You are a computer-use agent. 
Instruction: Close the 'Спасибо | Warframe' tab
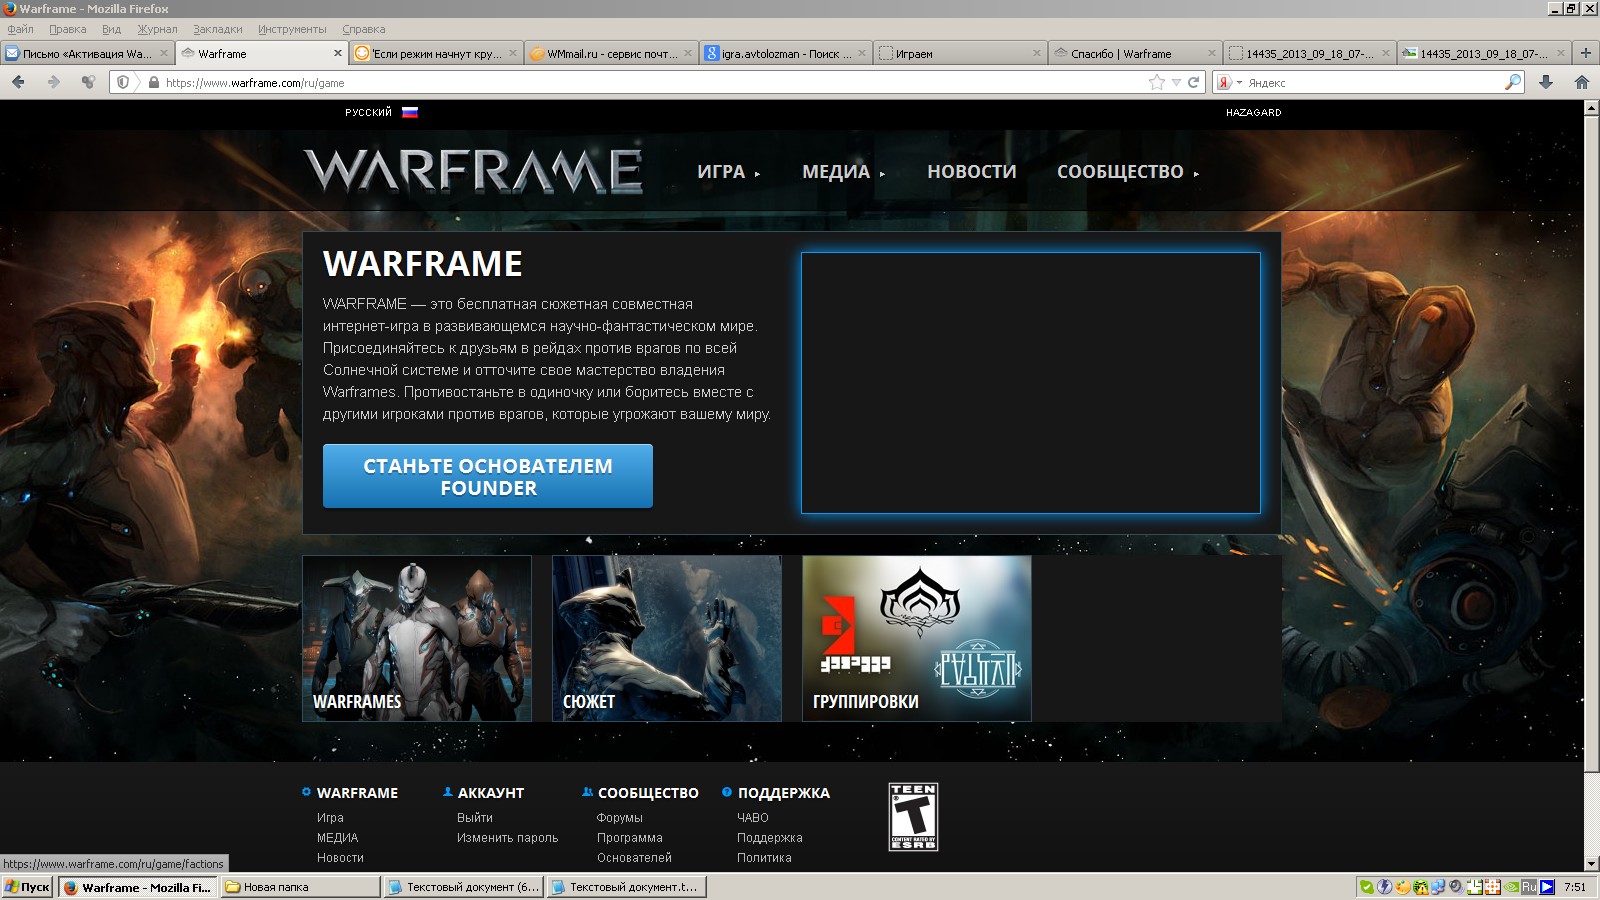click(1212, 53)
